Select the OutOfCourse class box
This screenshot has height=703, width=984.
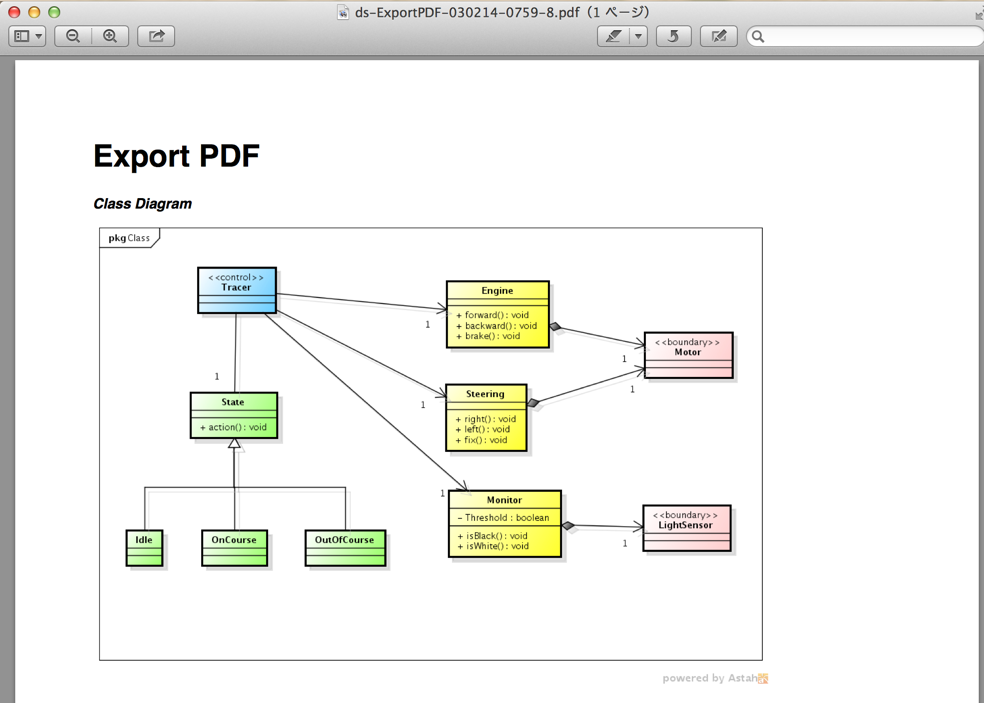point(345,548)
